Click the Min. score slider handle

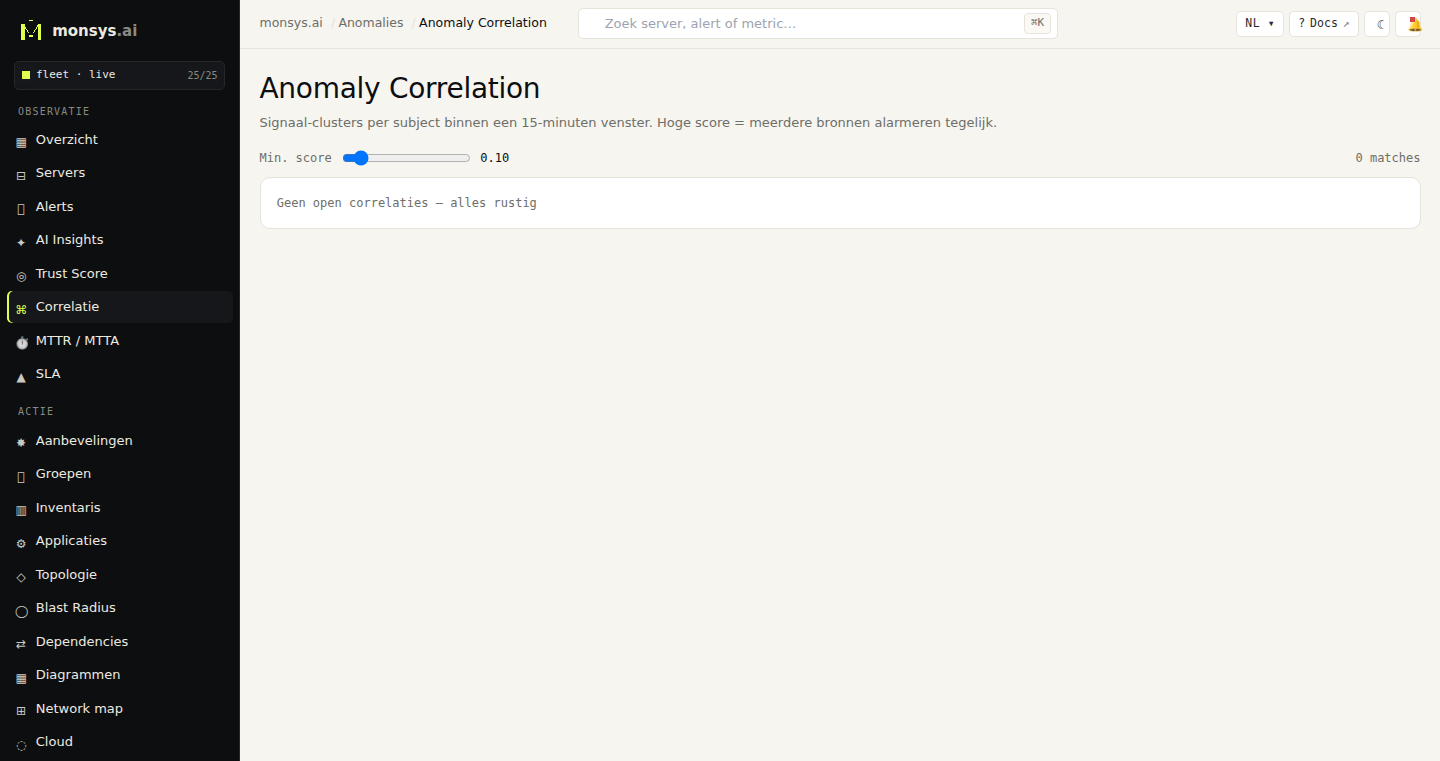point(361,158)
